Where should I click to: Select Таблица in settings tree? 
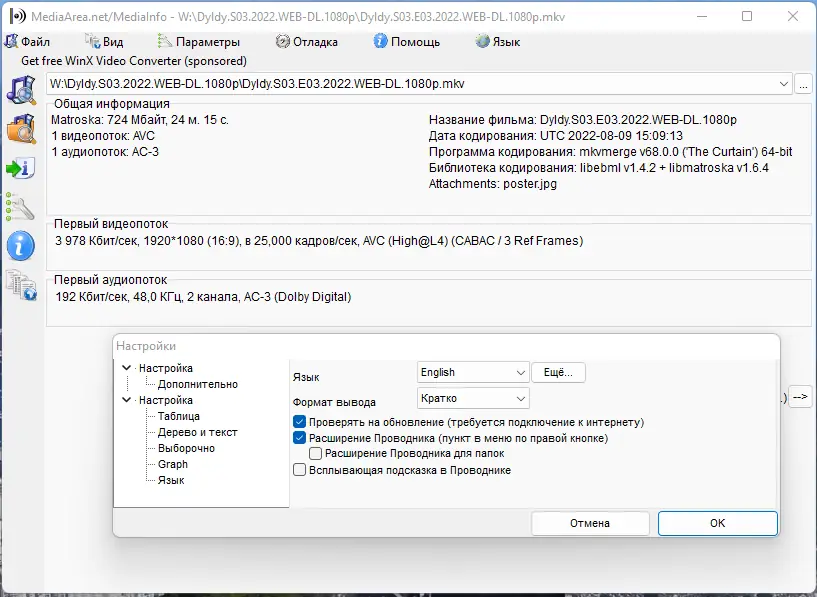(179, 416)
